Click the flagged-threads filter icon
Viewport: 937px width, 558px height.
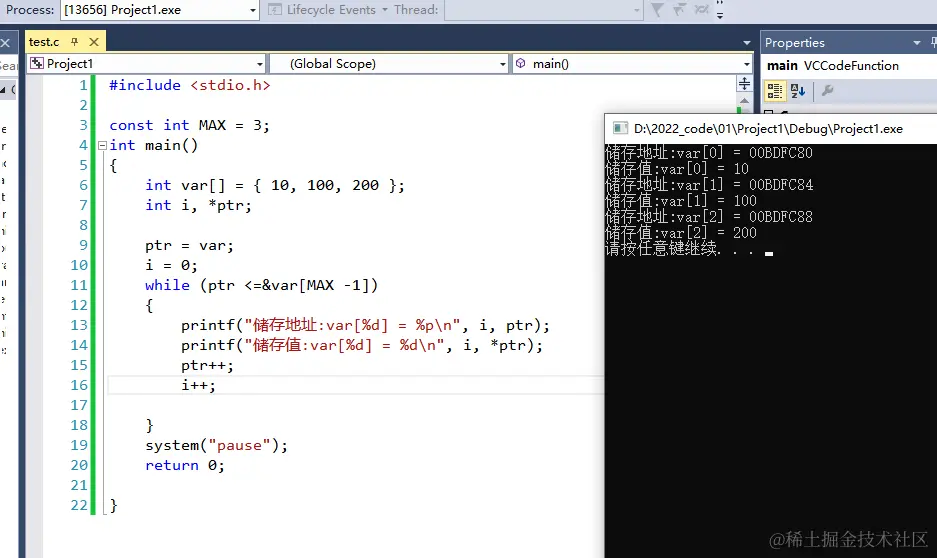(x=679, y=10)
